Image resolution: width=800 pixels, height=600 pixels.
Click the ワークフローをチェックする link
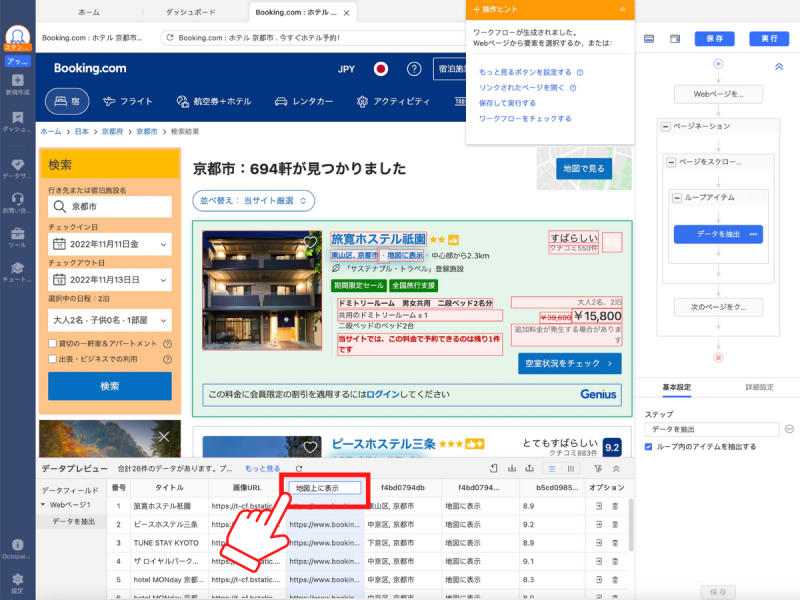pyautogui.click(x=525, y=118)
